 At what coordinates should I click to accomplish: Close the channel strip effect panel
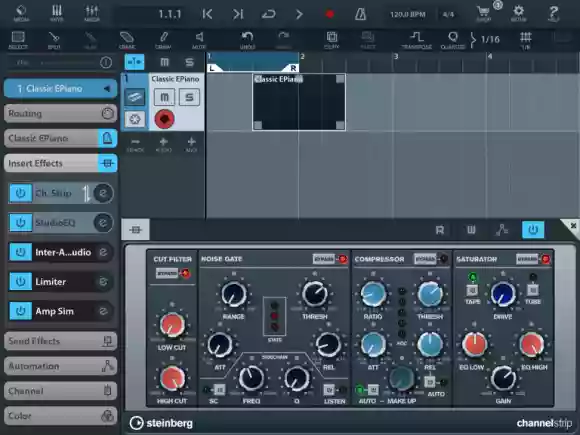tap(573, 225)
